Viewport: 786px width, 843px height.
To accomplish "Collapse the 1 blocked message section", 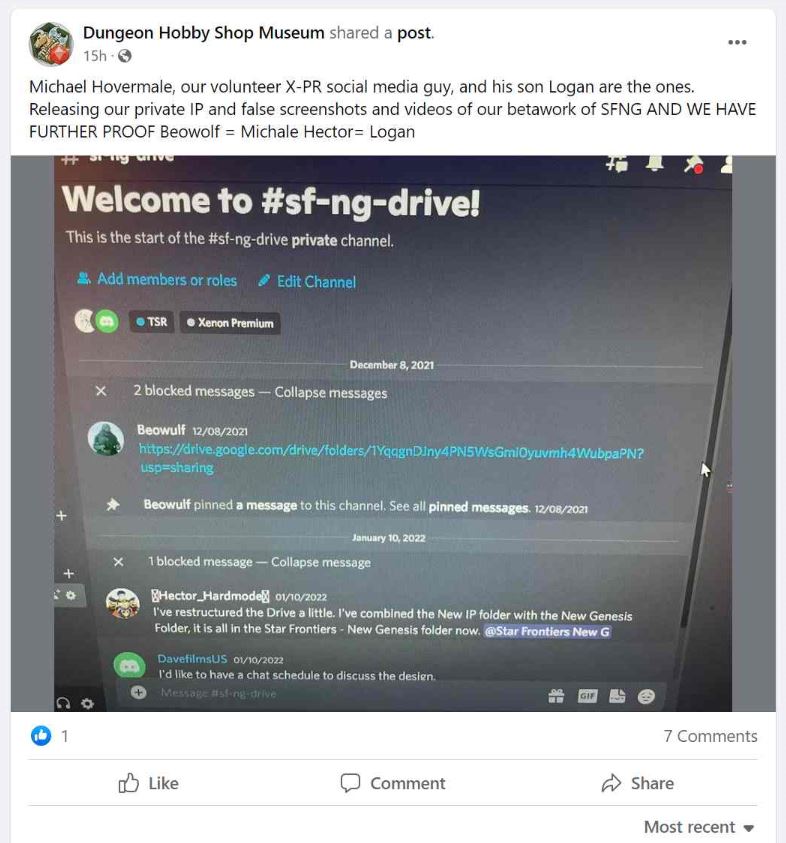I will (x=118, y=562).
